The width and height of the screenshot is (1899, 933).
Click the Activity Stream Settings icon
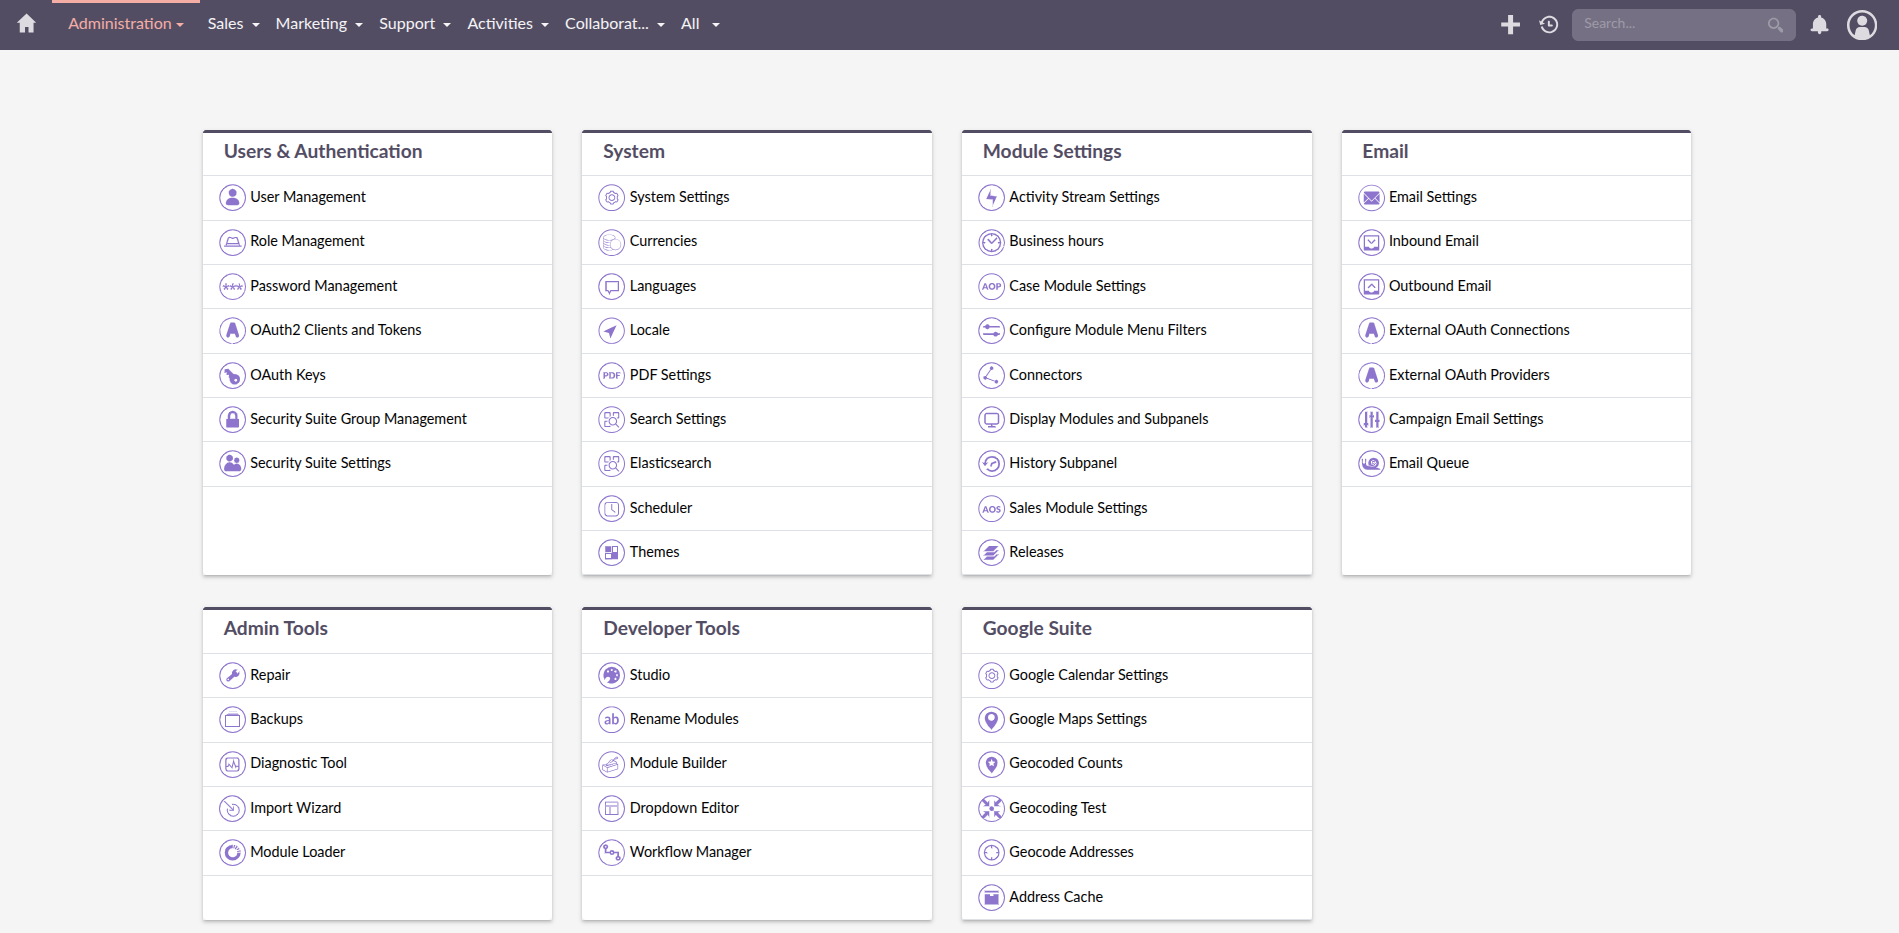click(x=991, y=197)
